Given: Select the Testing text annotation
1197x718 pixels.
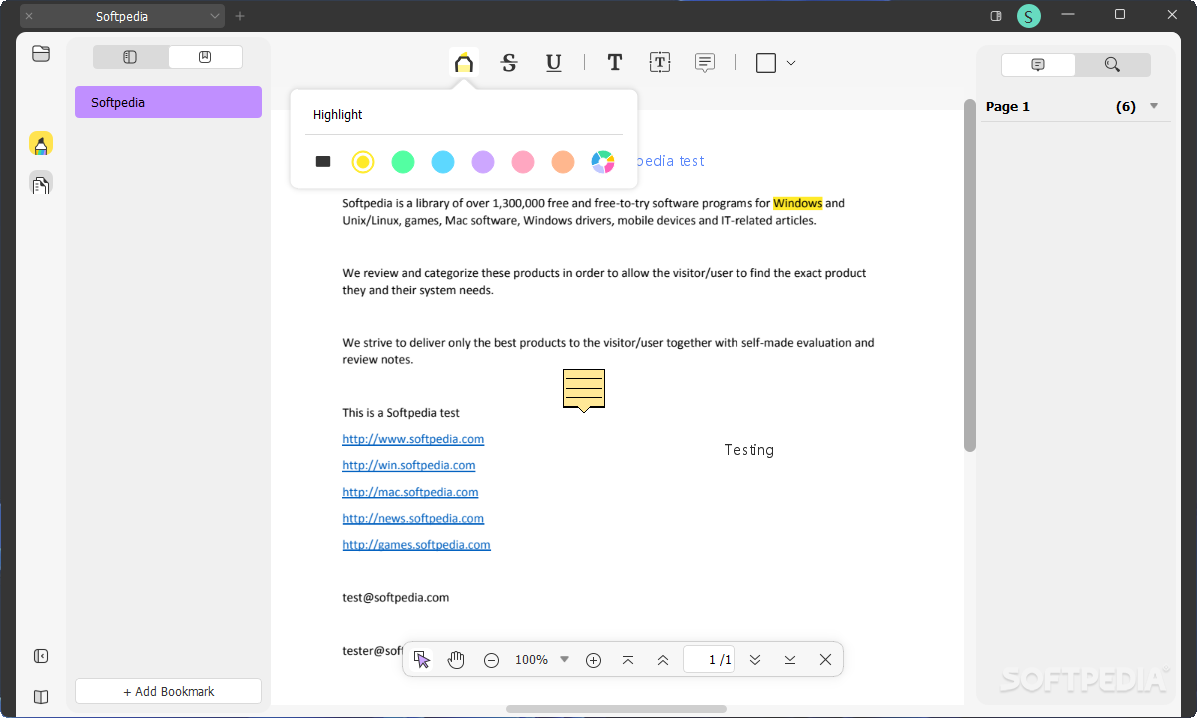Looking at the screenshot, I should click(x=749, y=450).
